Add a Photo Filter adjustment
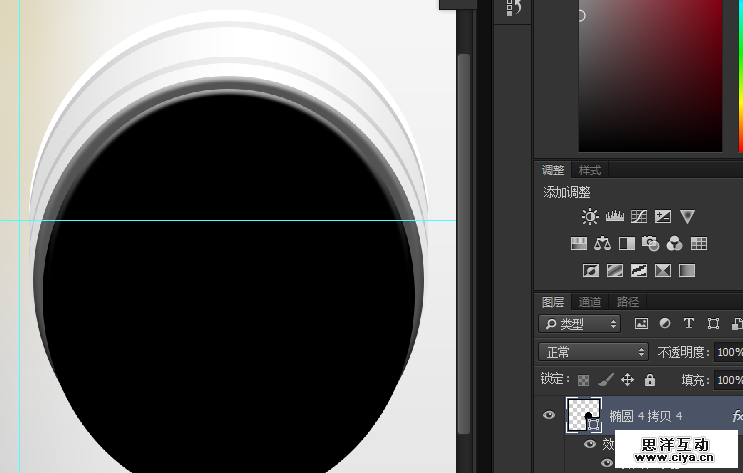743x473 pixels. click(x=651, y=243)
